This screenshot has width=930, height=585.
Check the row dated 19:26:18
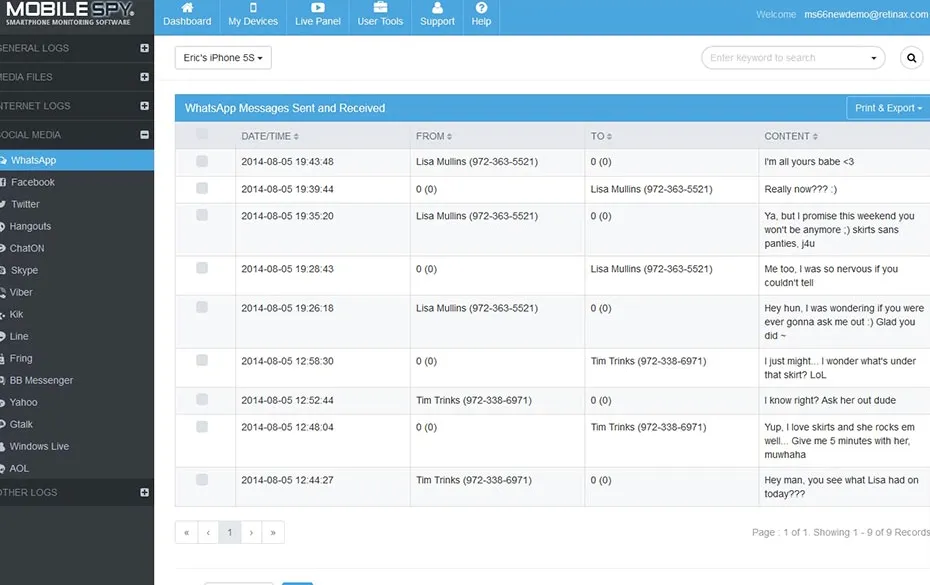point(202,307)
